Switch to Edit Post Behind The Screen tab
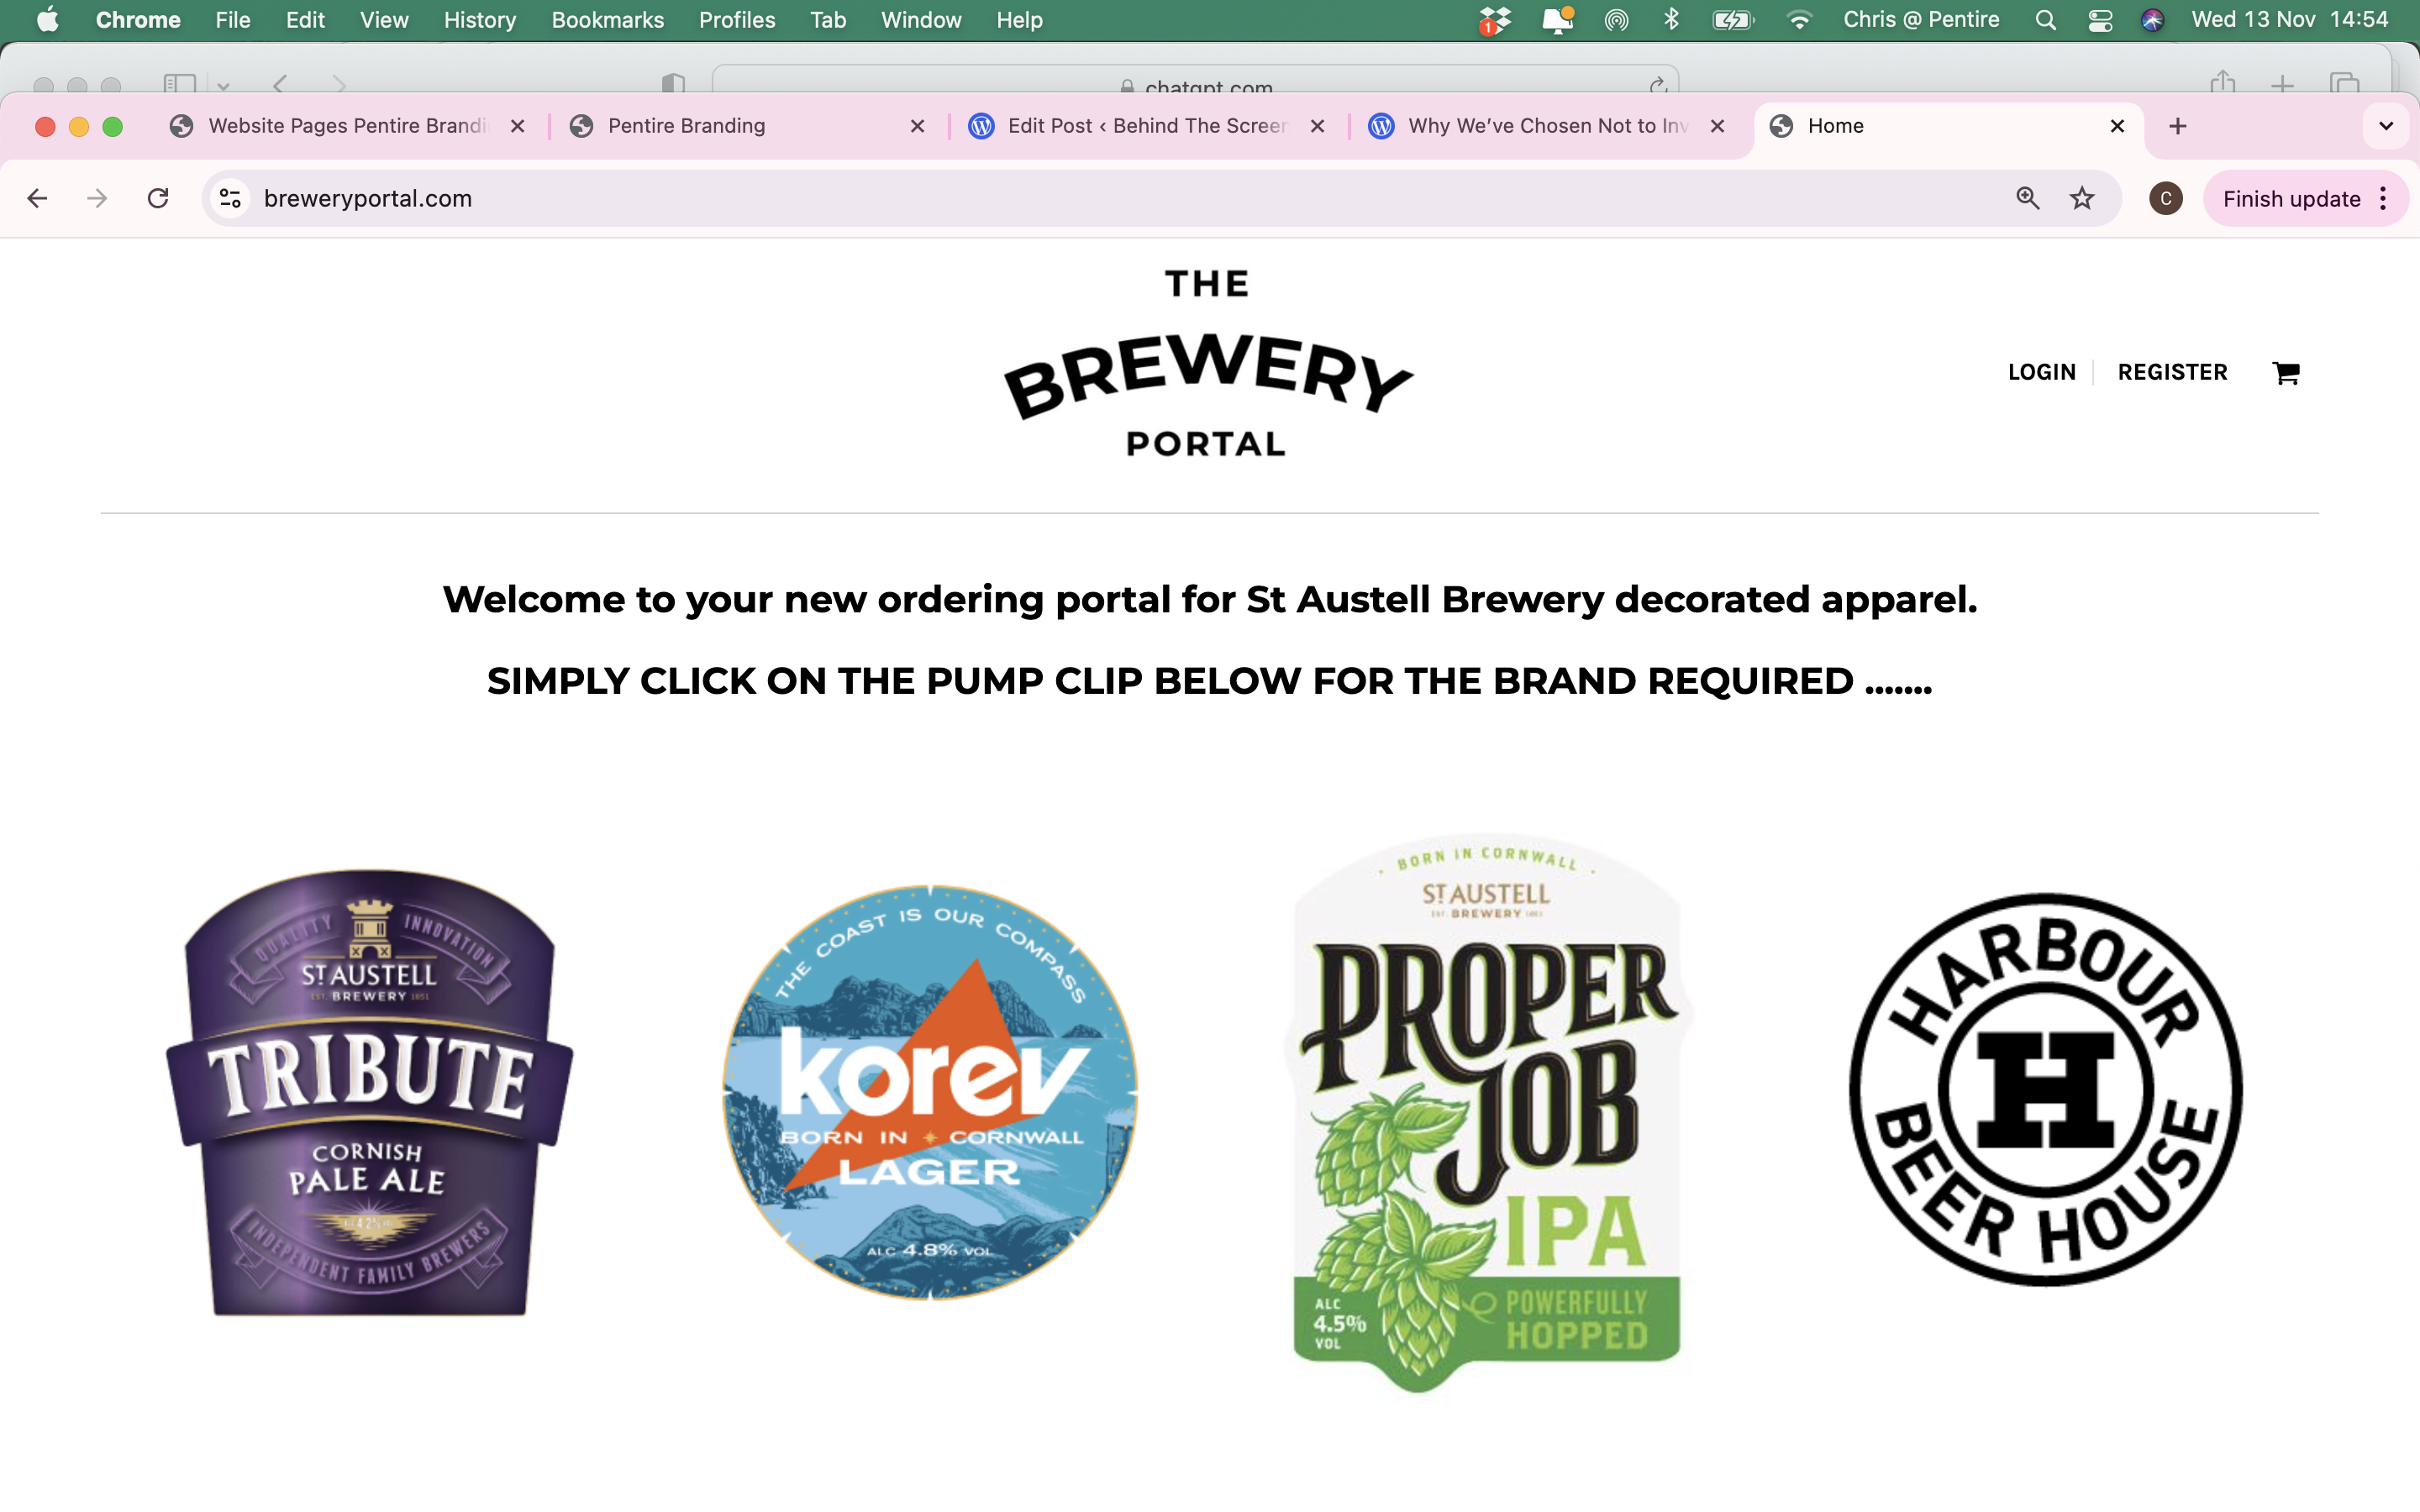This screenshot has width=2420, height=1512. pos(1147,126)
